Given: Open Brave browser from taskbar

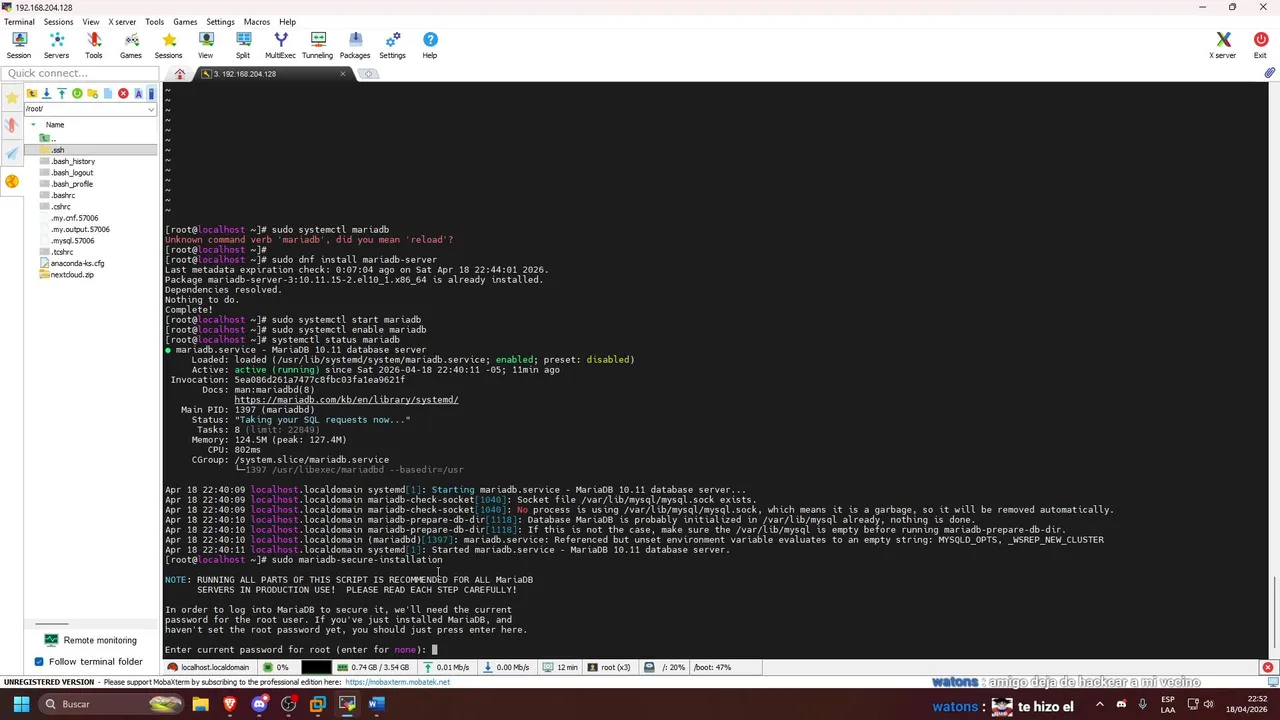Looking at the screenshot, I should (230, 704).
